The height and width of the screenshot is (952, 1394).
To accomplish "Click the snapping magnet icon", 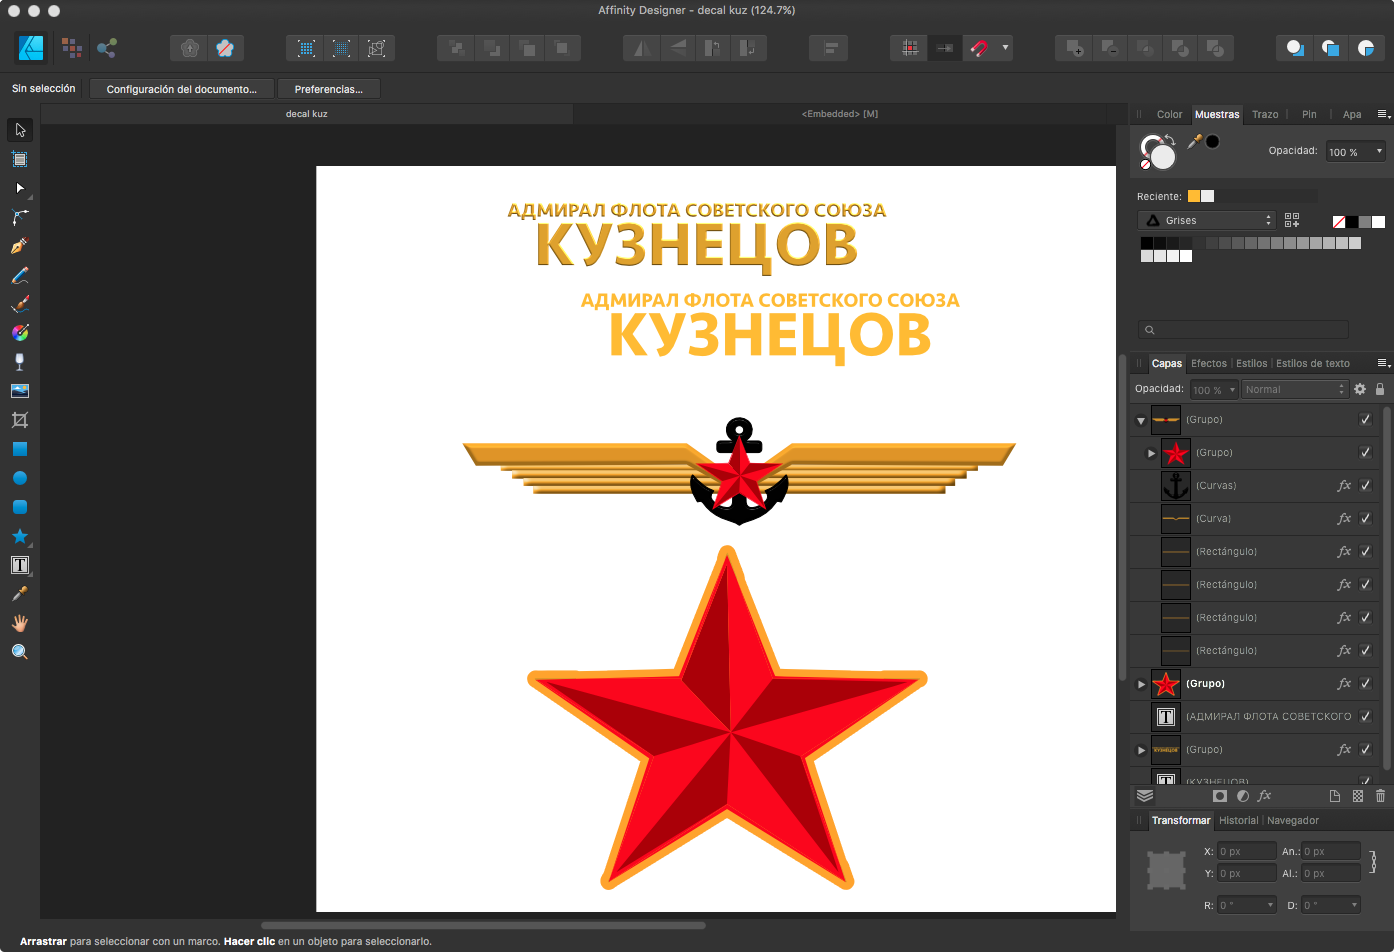I will pos(979,48).
